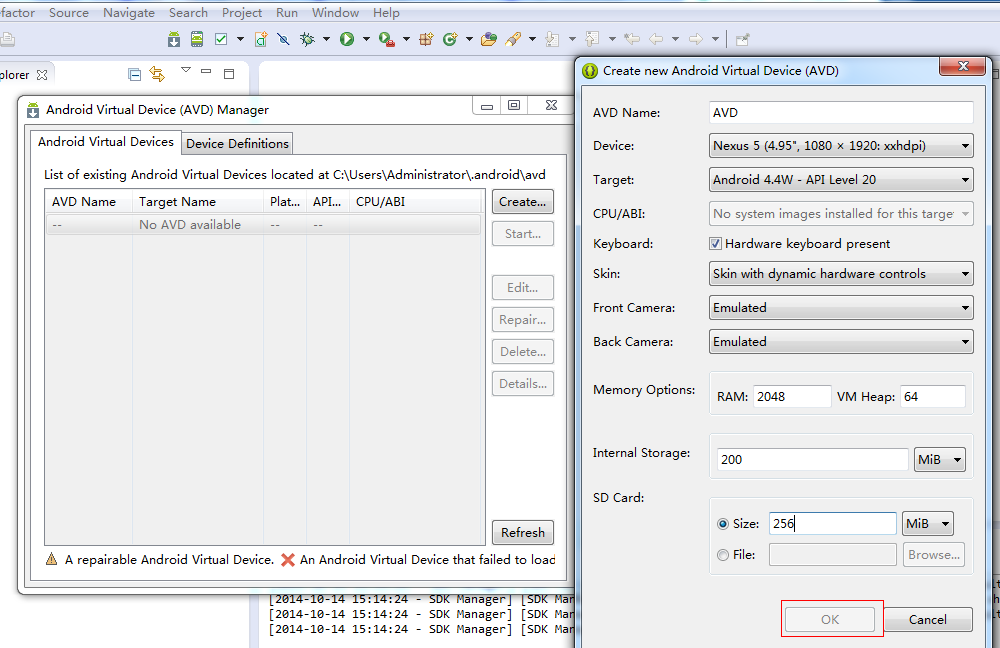Switch to the Device Definitions tab

237,144
